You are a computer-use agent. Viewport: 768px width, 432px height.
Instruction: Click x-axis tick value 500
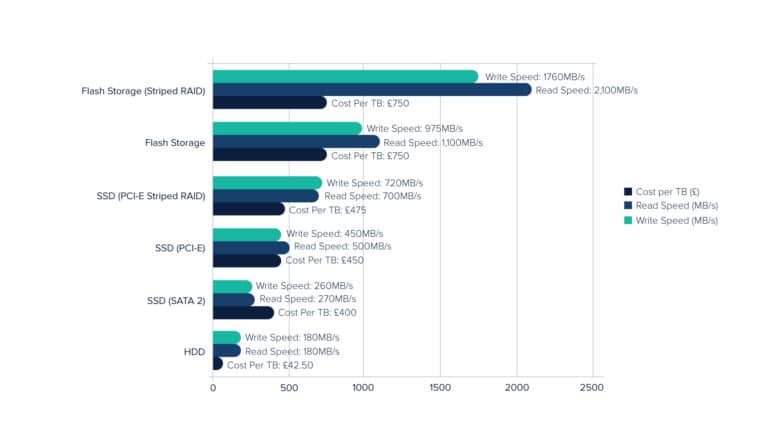click(289, 388)
